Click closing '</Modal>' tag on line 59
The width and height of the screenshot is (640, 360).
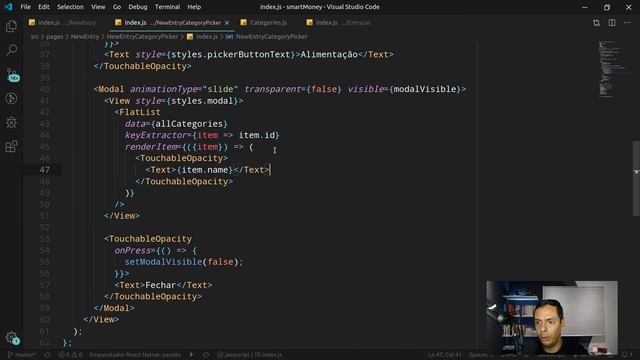pyautogui.click(x=114, y=308)
